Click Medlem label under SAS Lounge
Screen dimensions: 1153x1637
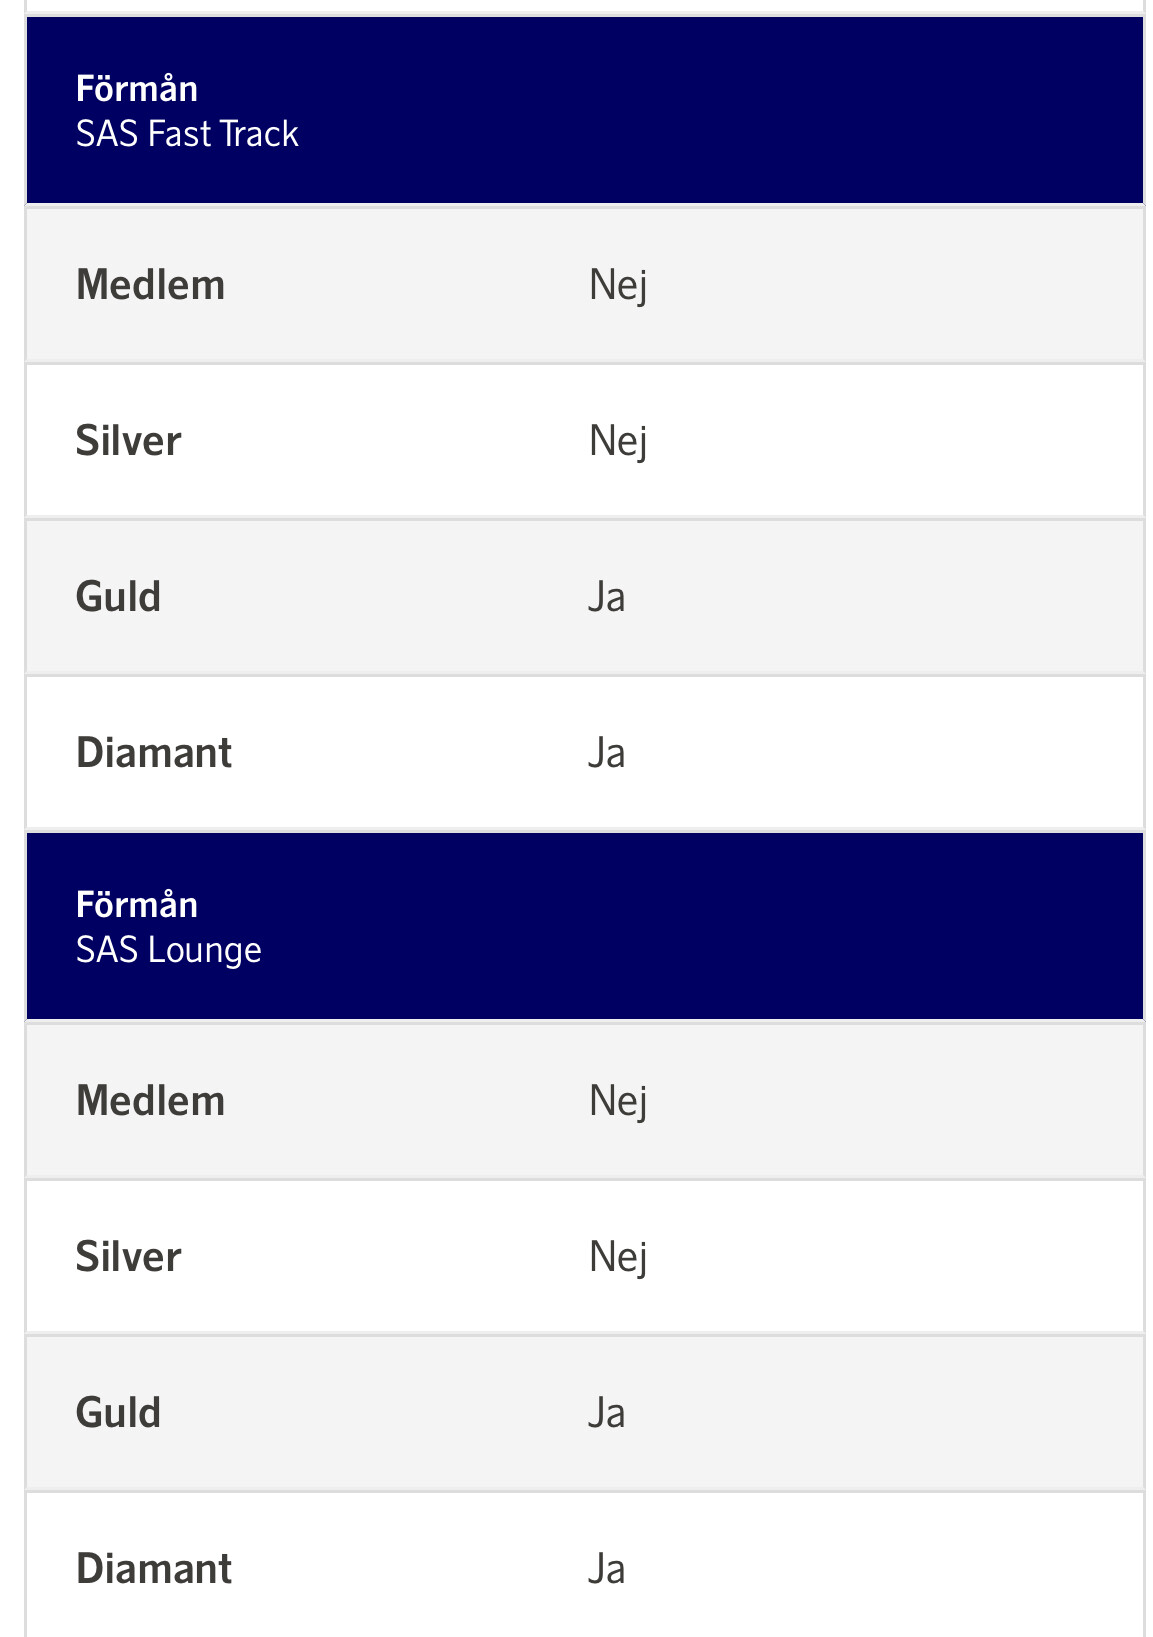[151, 1101]
